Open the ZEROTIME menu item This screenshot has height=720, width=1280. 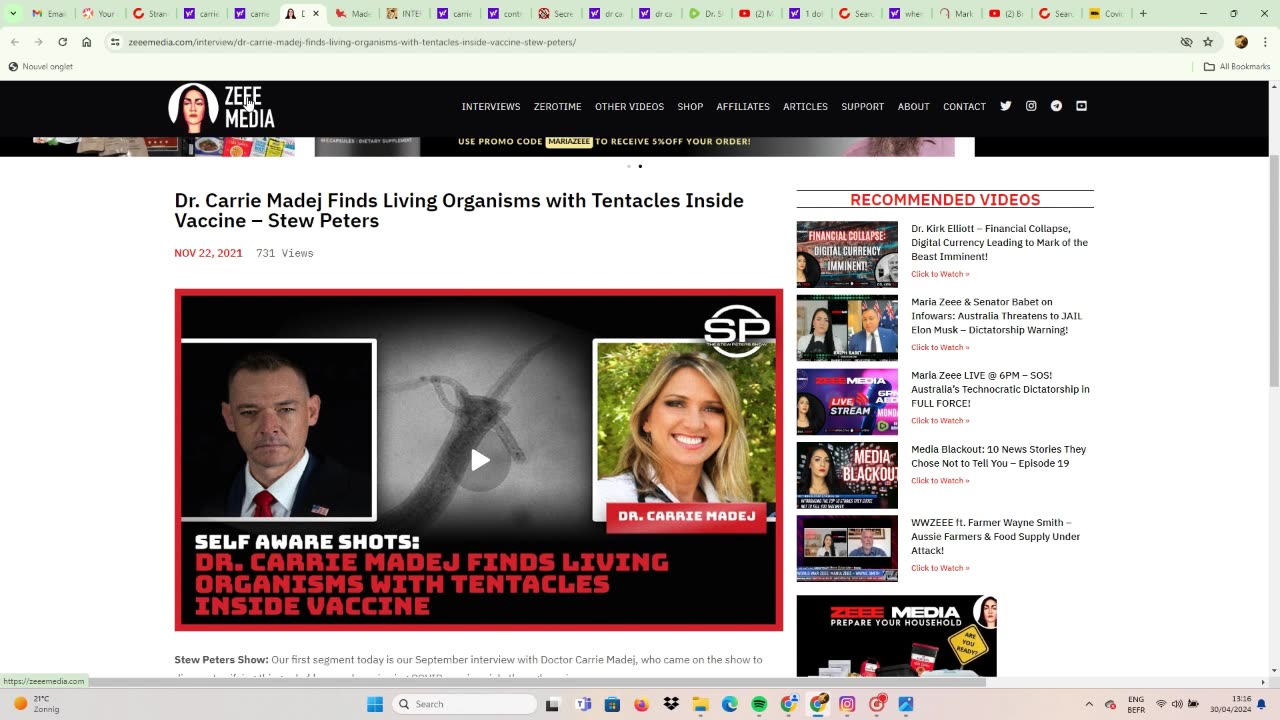tap(557, 107)
